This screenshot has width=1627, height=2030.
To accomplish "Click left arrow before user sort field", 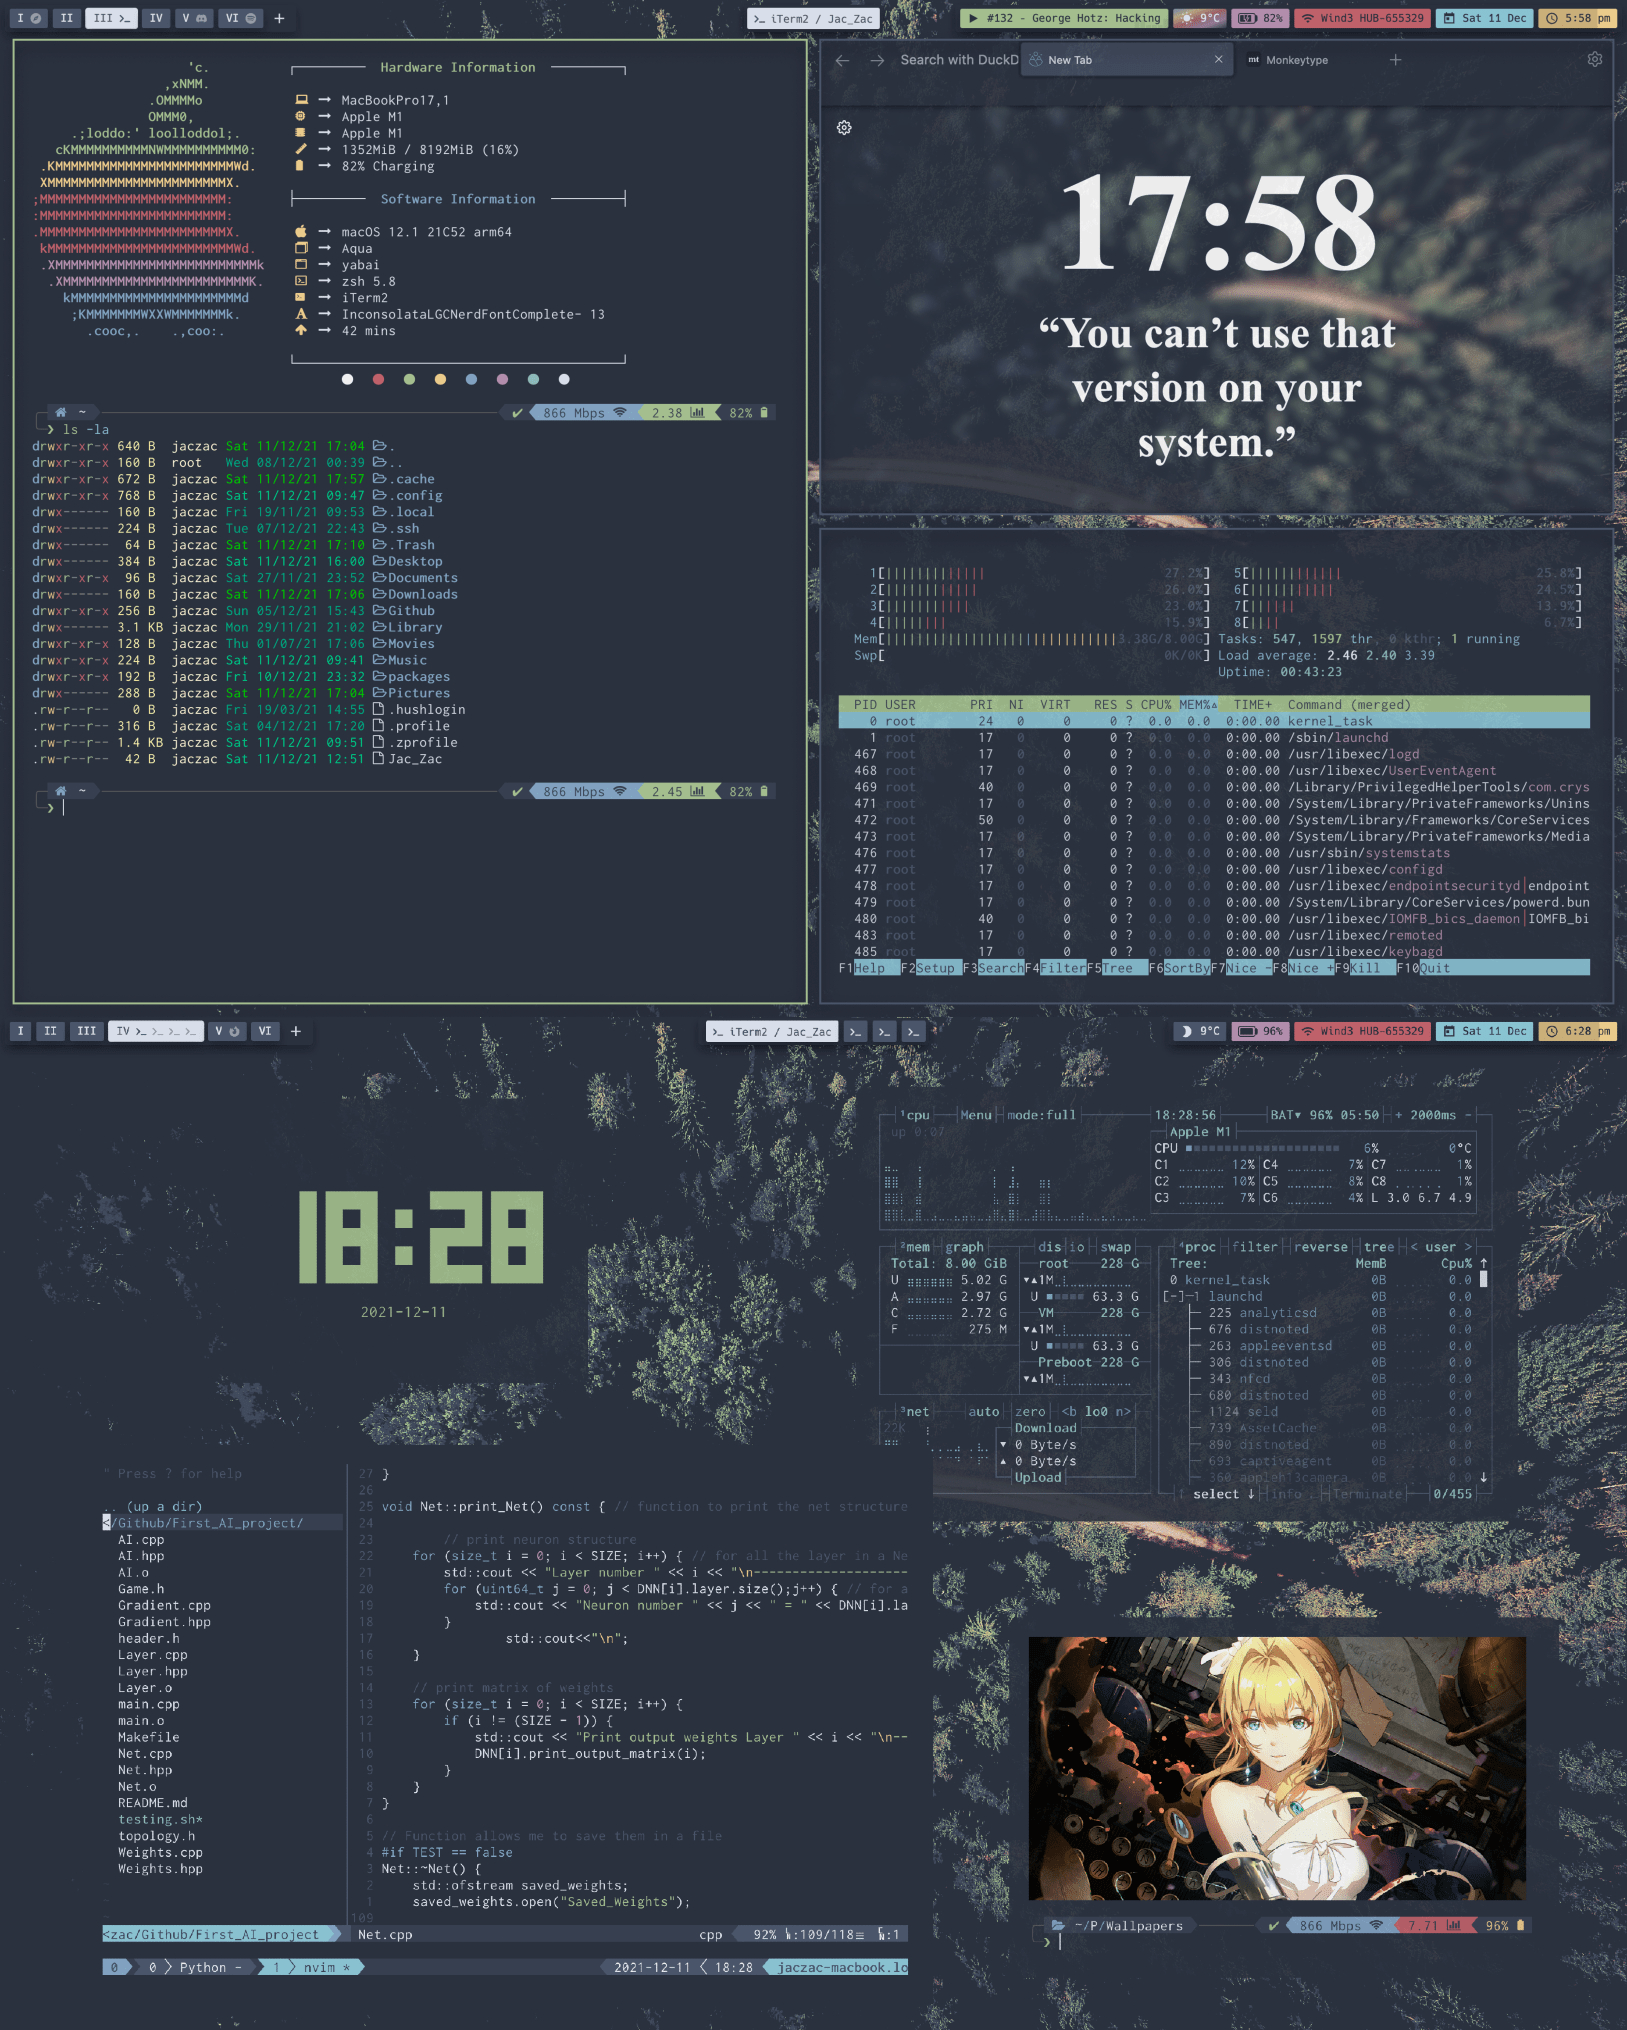I will click(1414, 1247).
